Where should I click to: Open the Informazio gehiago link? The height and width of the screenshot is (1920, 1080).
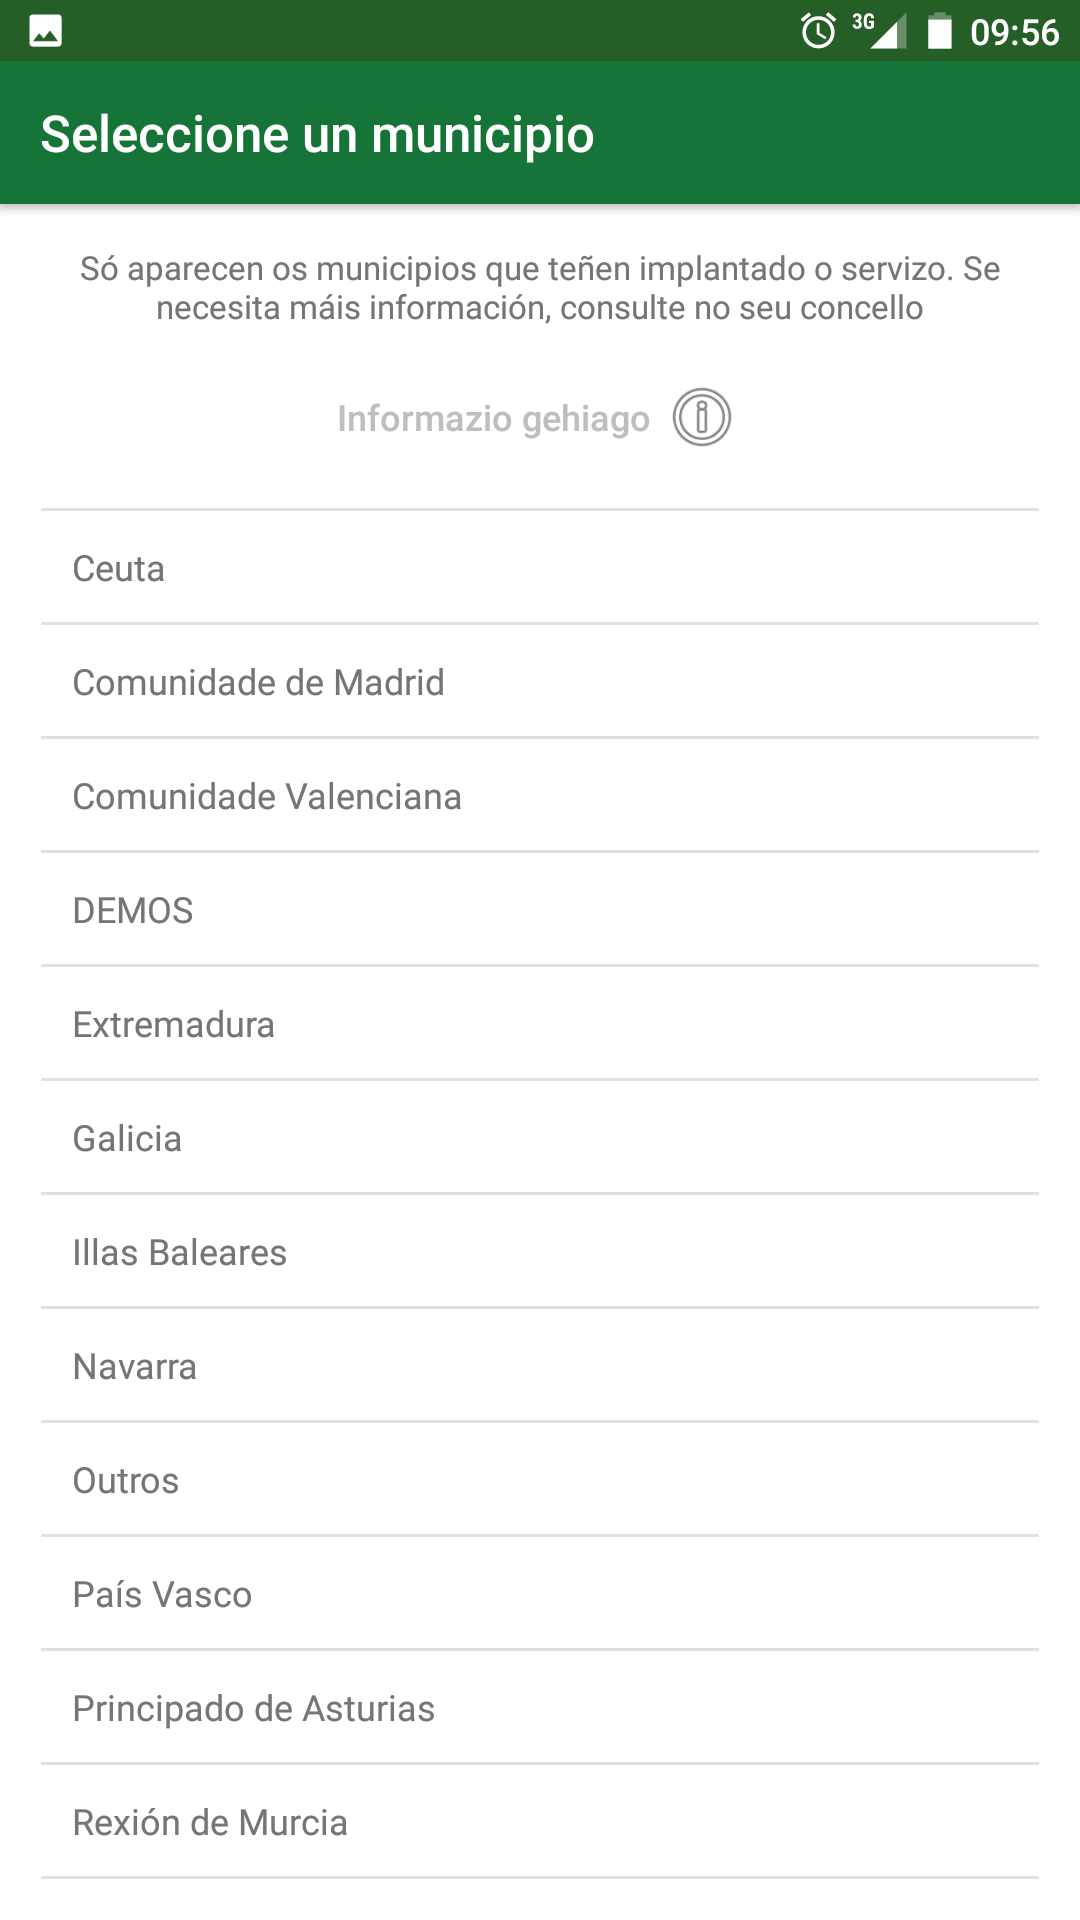tap(493, 419)
